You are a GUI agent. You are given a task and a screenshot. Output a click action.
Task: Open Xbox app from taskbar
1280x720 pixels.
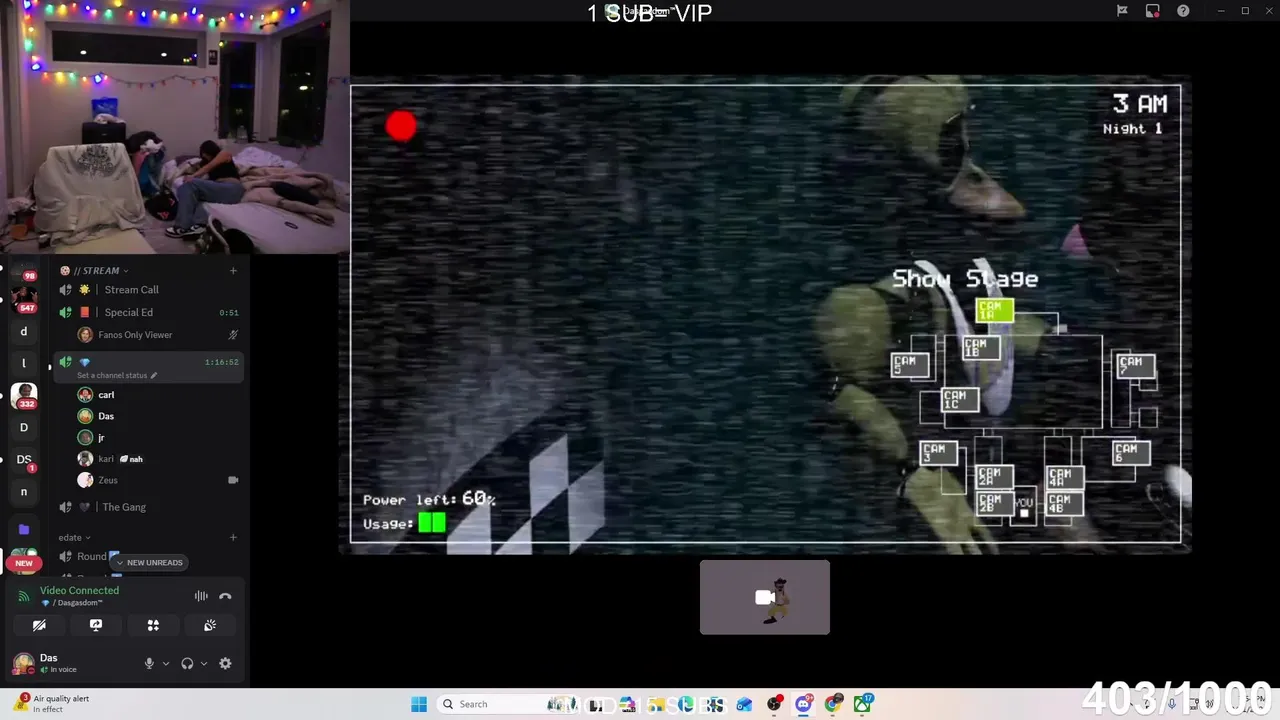[862, 704]
